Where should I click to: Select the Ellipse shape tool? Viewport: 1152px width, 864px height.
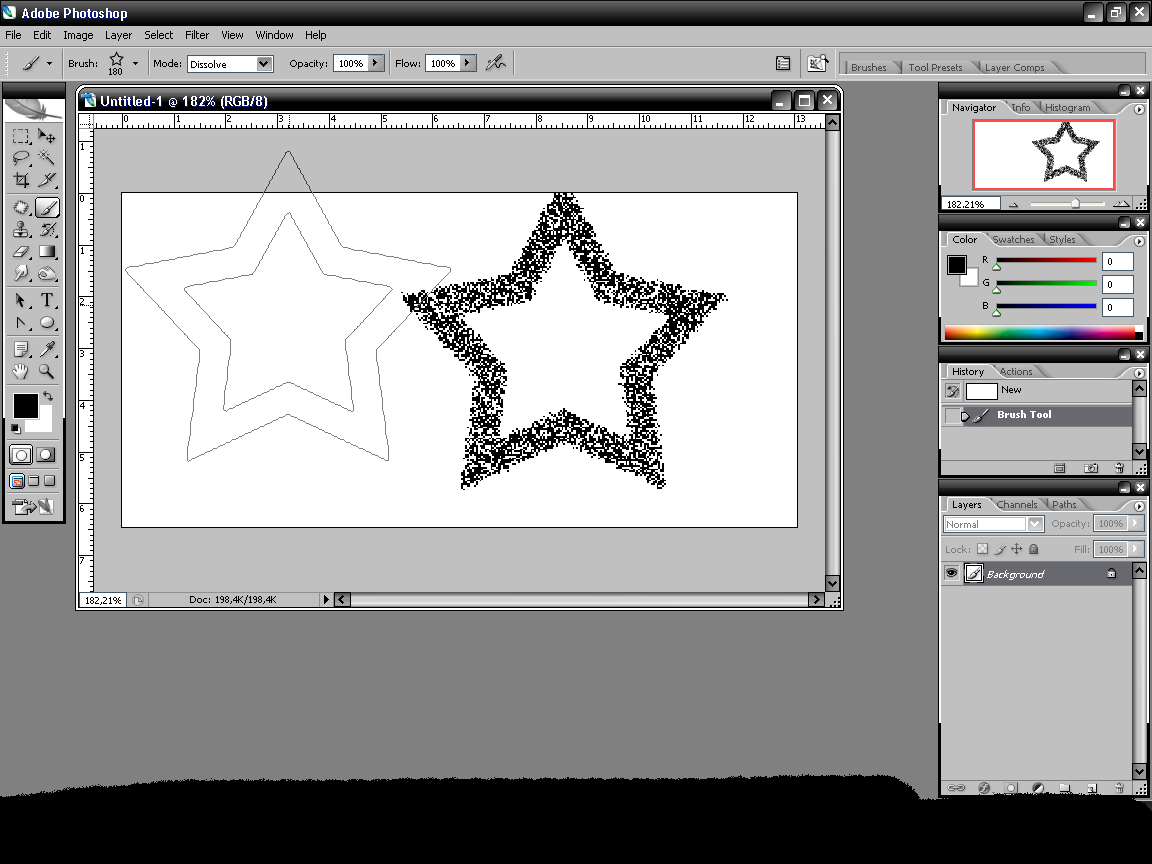pyautogui.click(x=46, y=323)
